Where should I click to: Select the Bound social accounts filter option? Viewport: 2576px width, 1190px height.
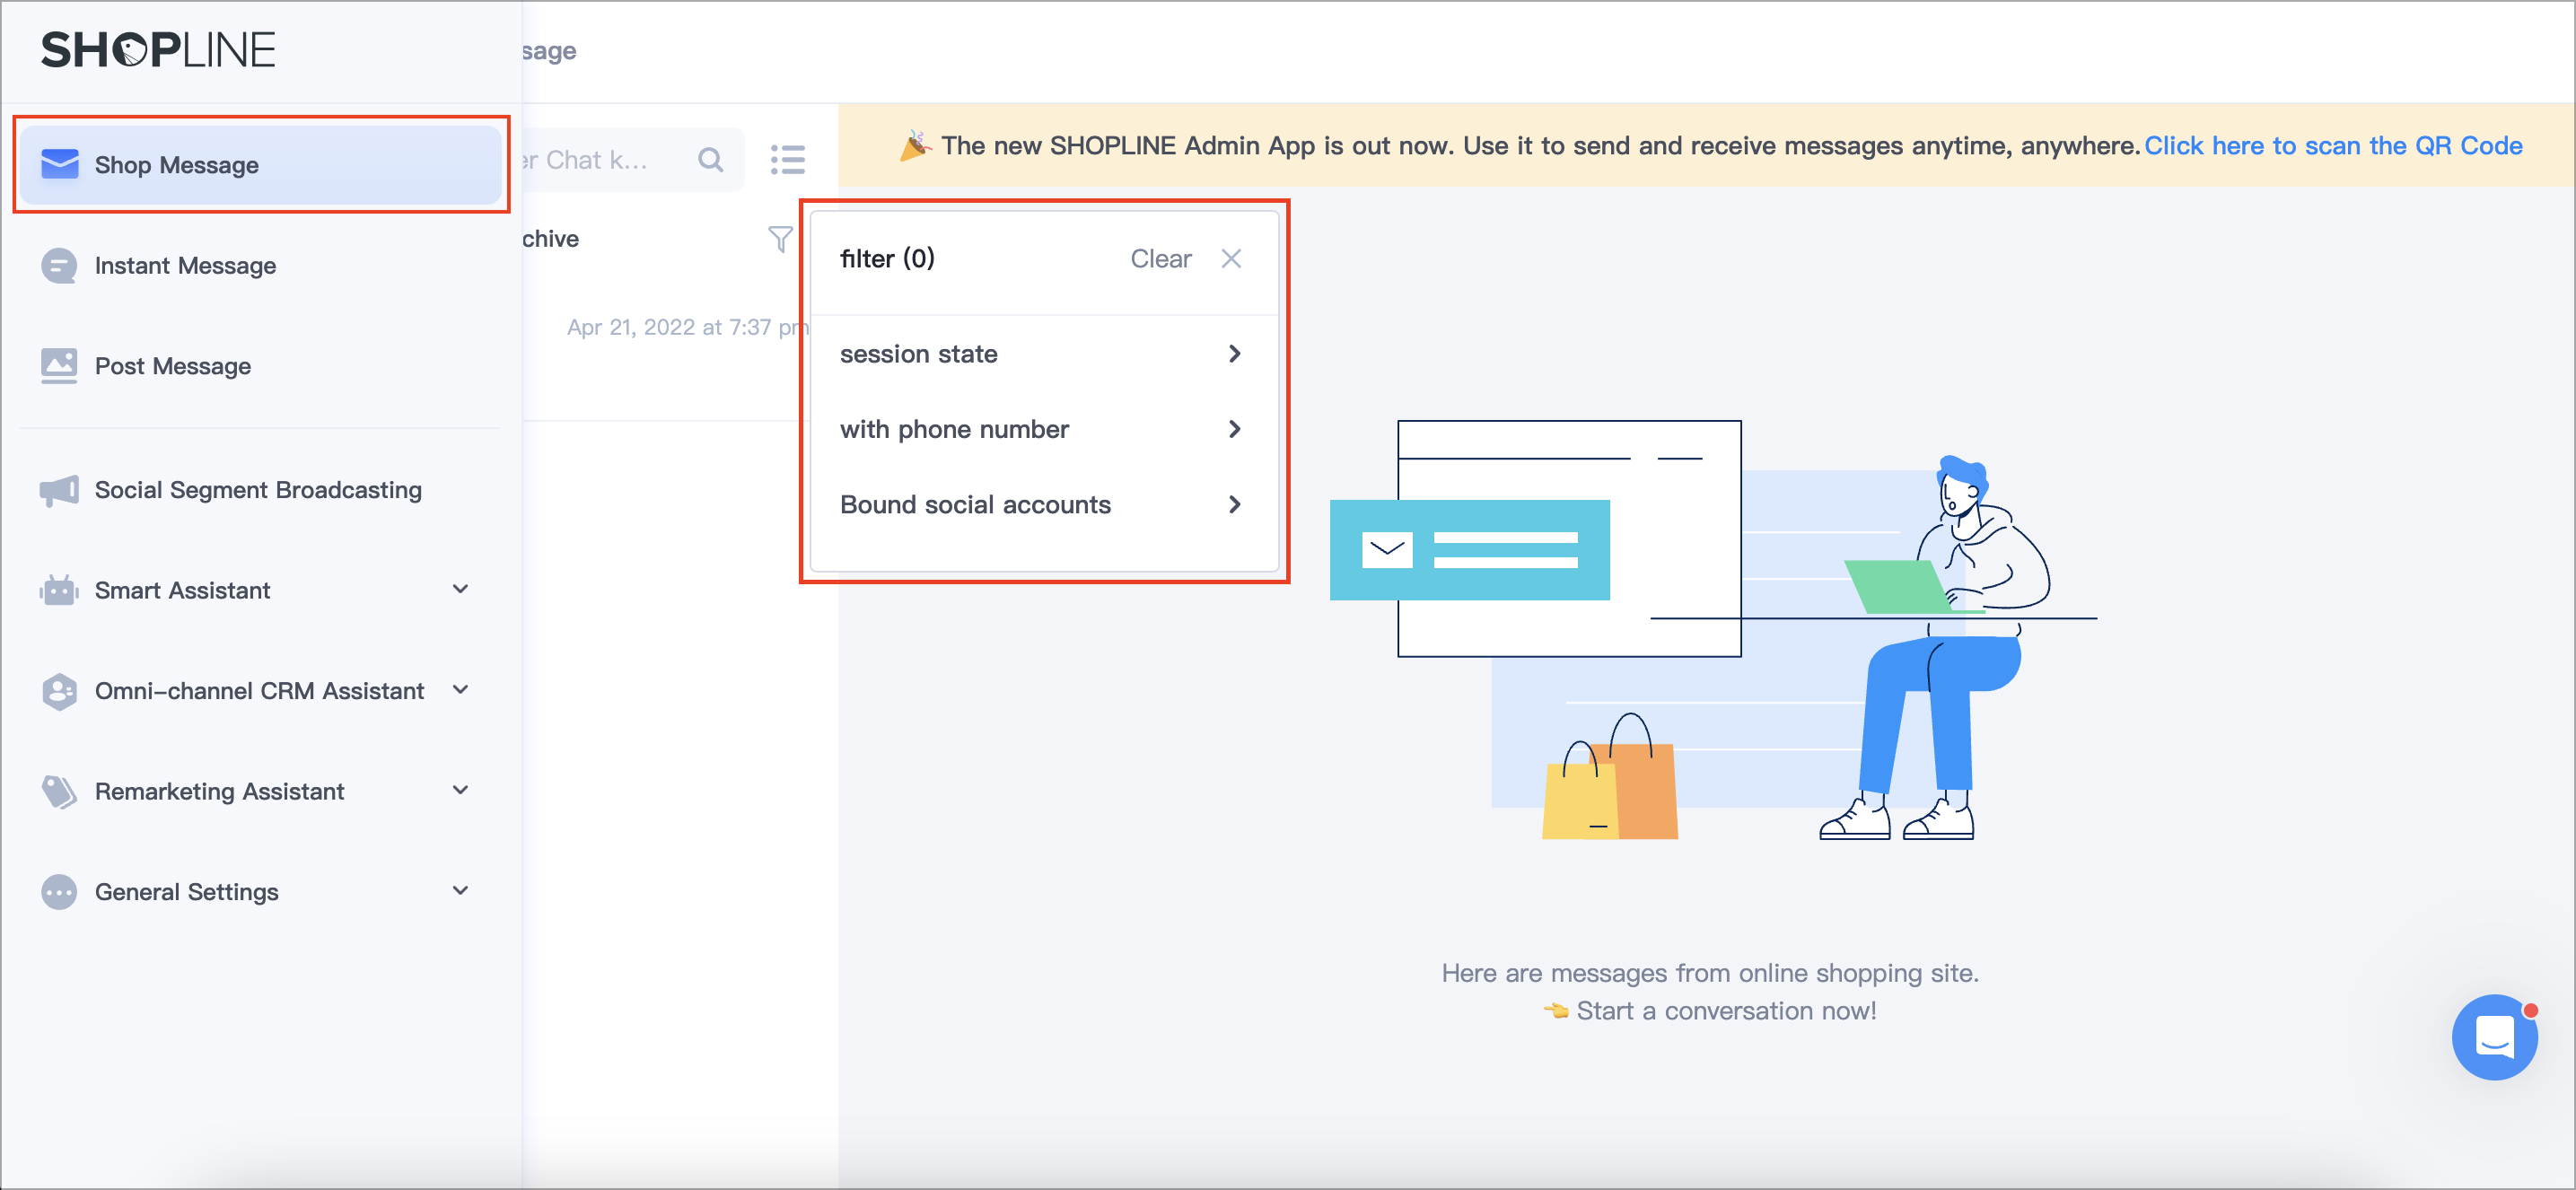click(1043, 505)
